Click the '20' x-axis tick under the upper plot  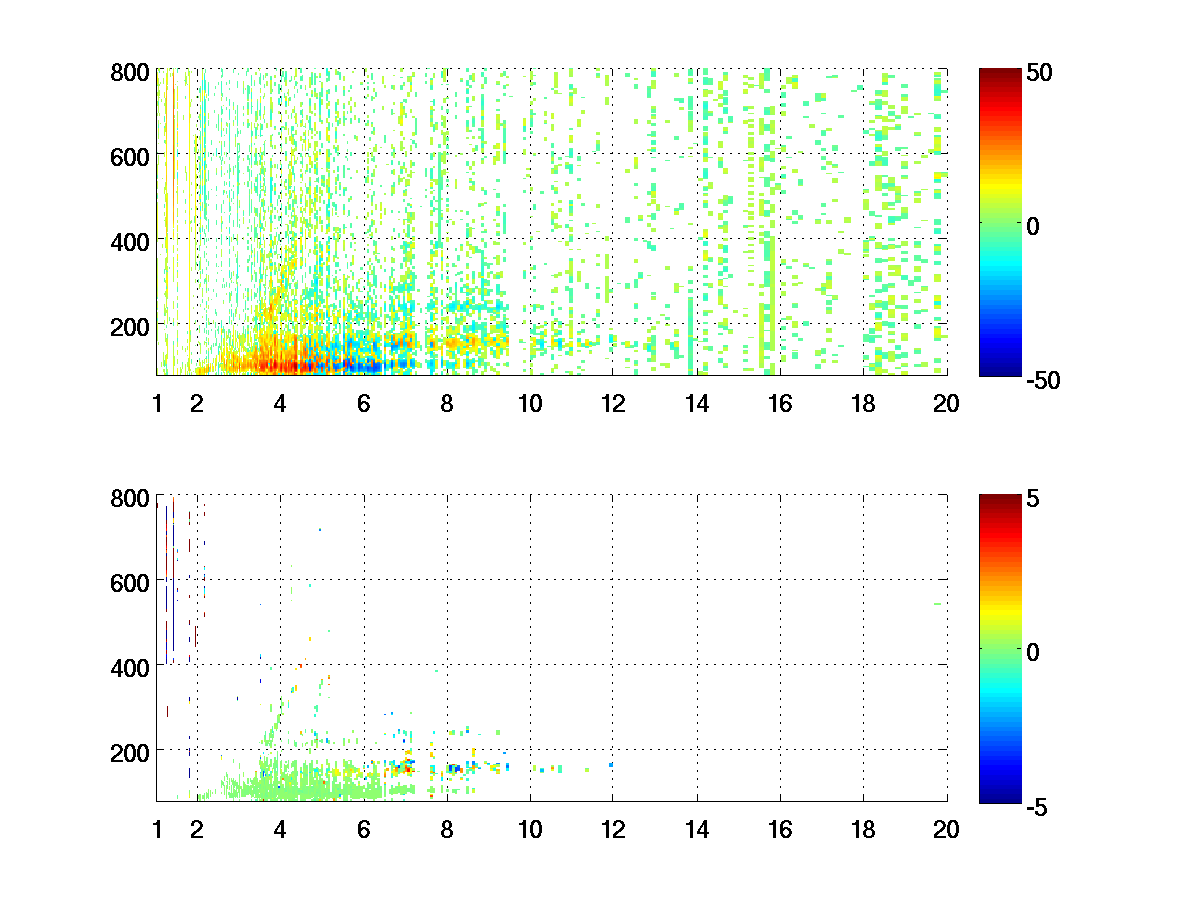coord(946,404)
